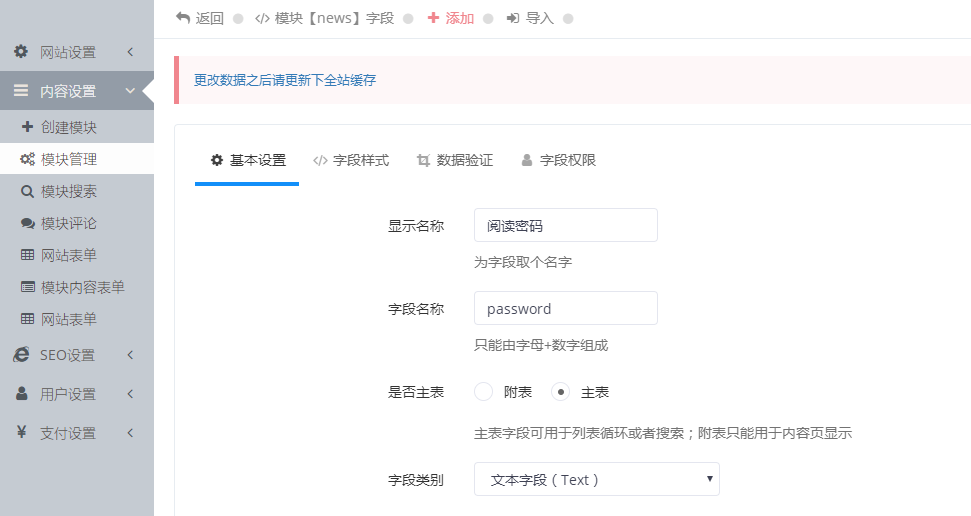
Task: Open the 数据验证 tab
Action: 455,160
